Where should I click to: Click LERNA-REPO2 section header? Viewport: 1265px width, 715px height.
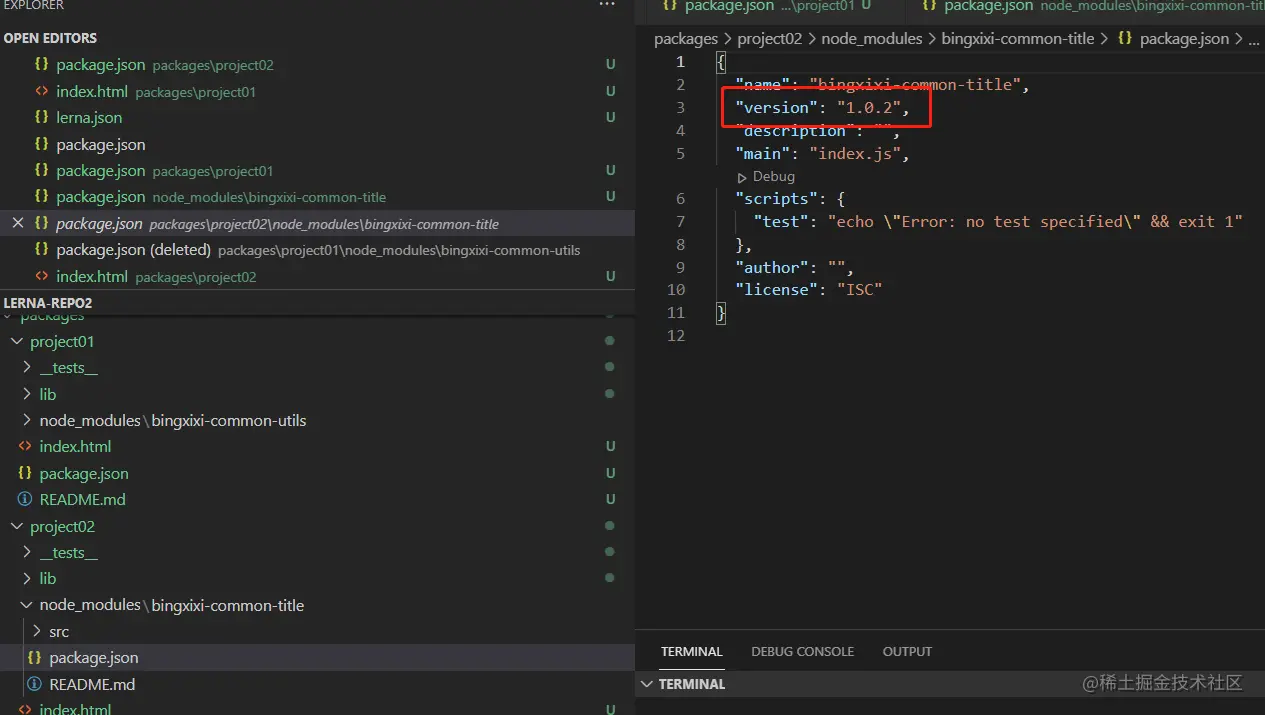click(x=48, y=303)
